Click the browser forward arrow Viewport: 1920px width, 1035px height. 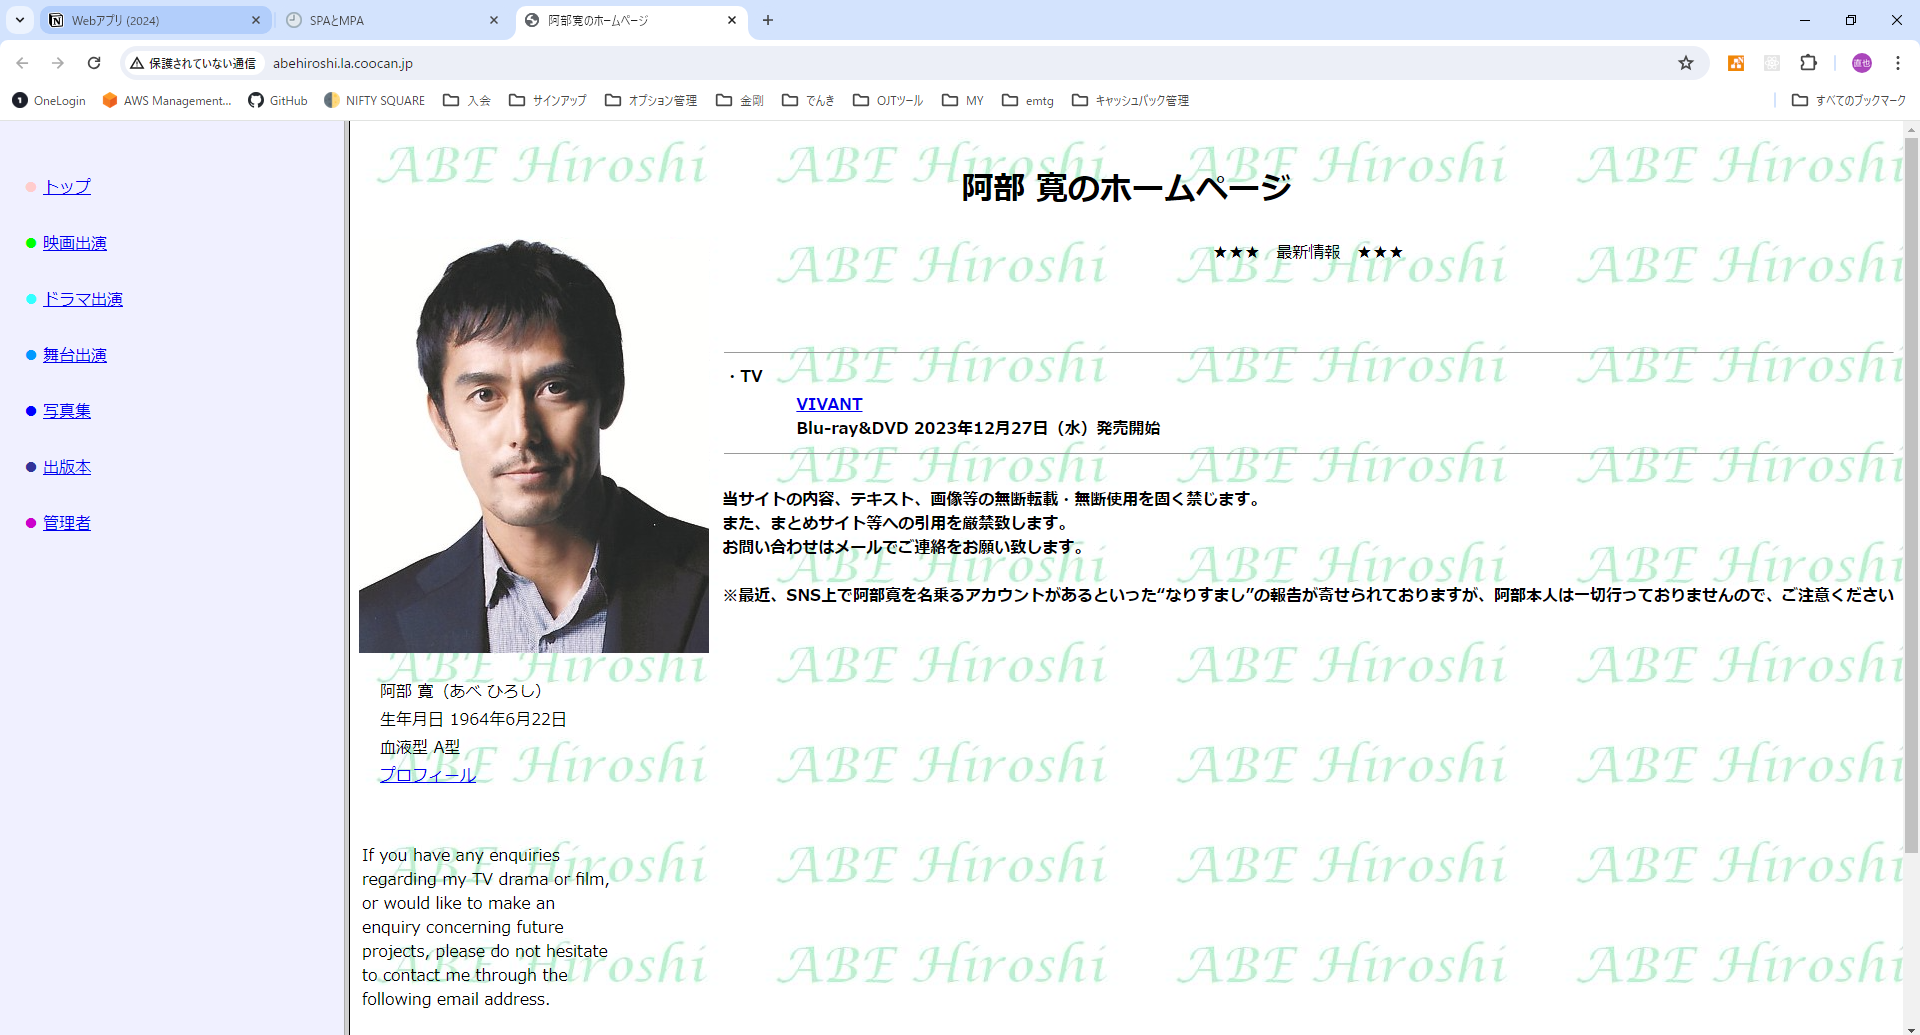(58, 63)
